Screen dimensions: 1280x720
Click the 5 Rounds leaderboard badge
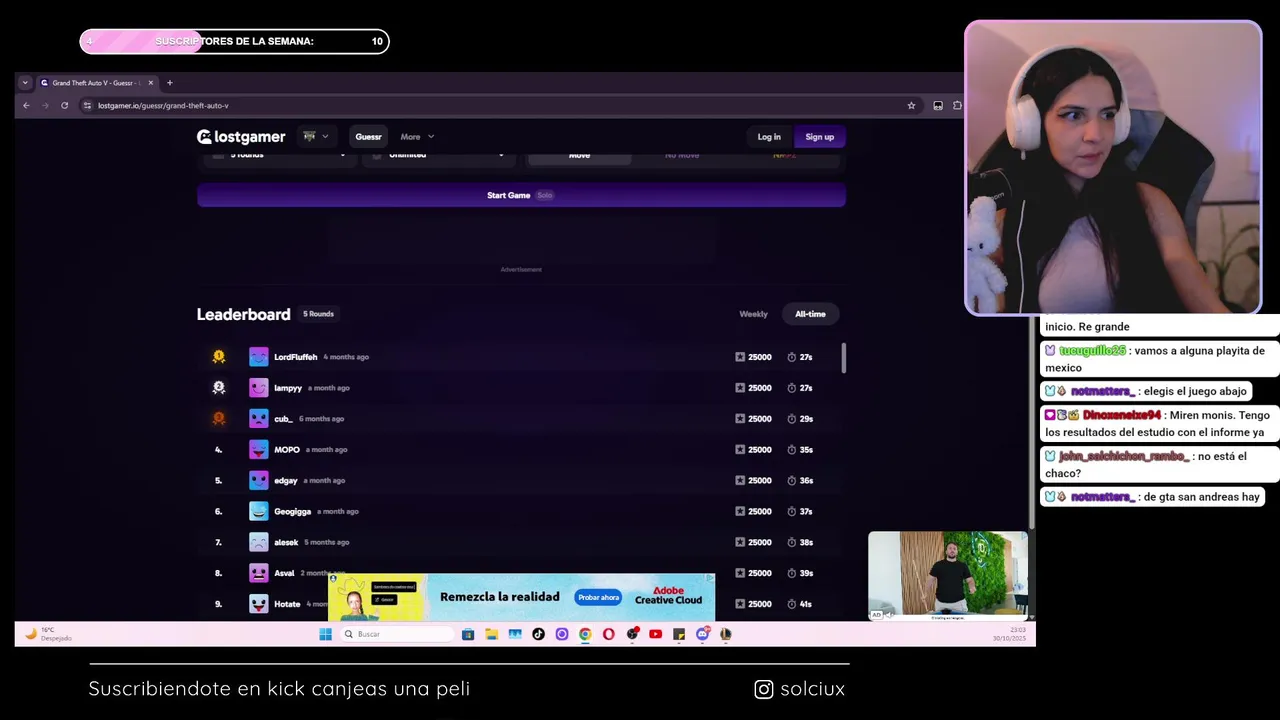pos(319,314)
